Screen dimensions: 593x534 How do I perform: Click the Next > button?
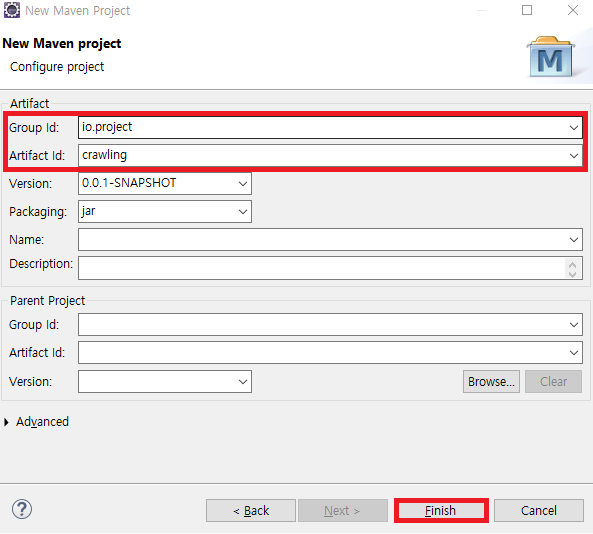[x=343, y=511]
